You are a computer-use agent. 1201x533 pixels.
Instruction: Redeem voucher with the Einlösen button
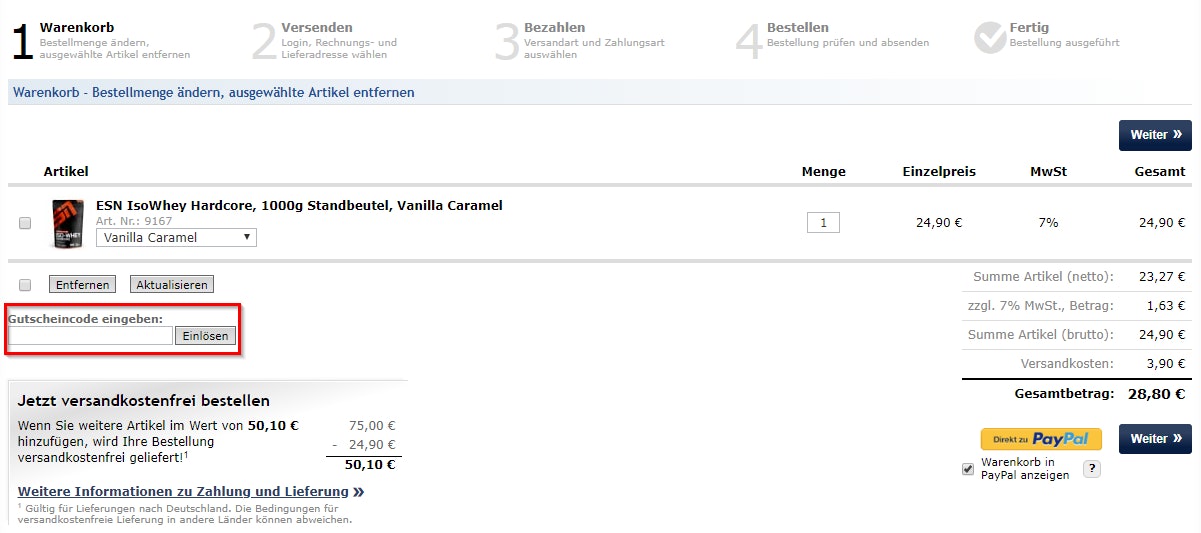(205, 336)
